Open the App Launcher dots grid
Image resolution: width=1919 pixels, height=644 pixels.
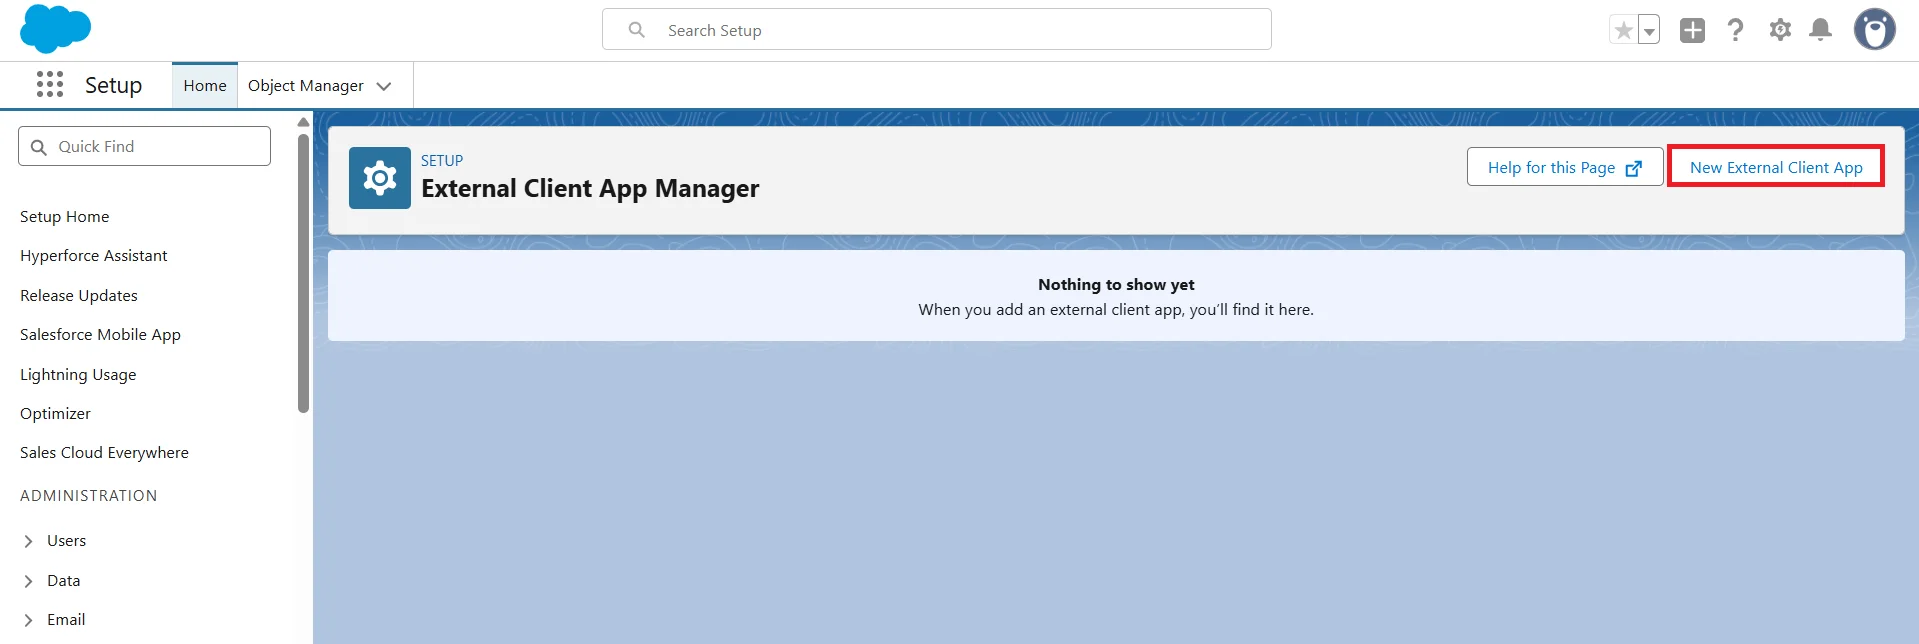(50, 84)
